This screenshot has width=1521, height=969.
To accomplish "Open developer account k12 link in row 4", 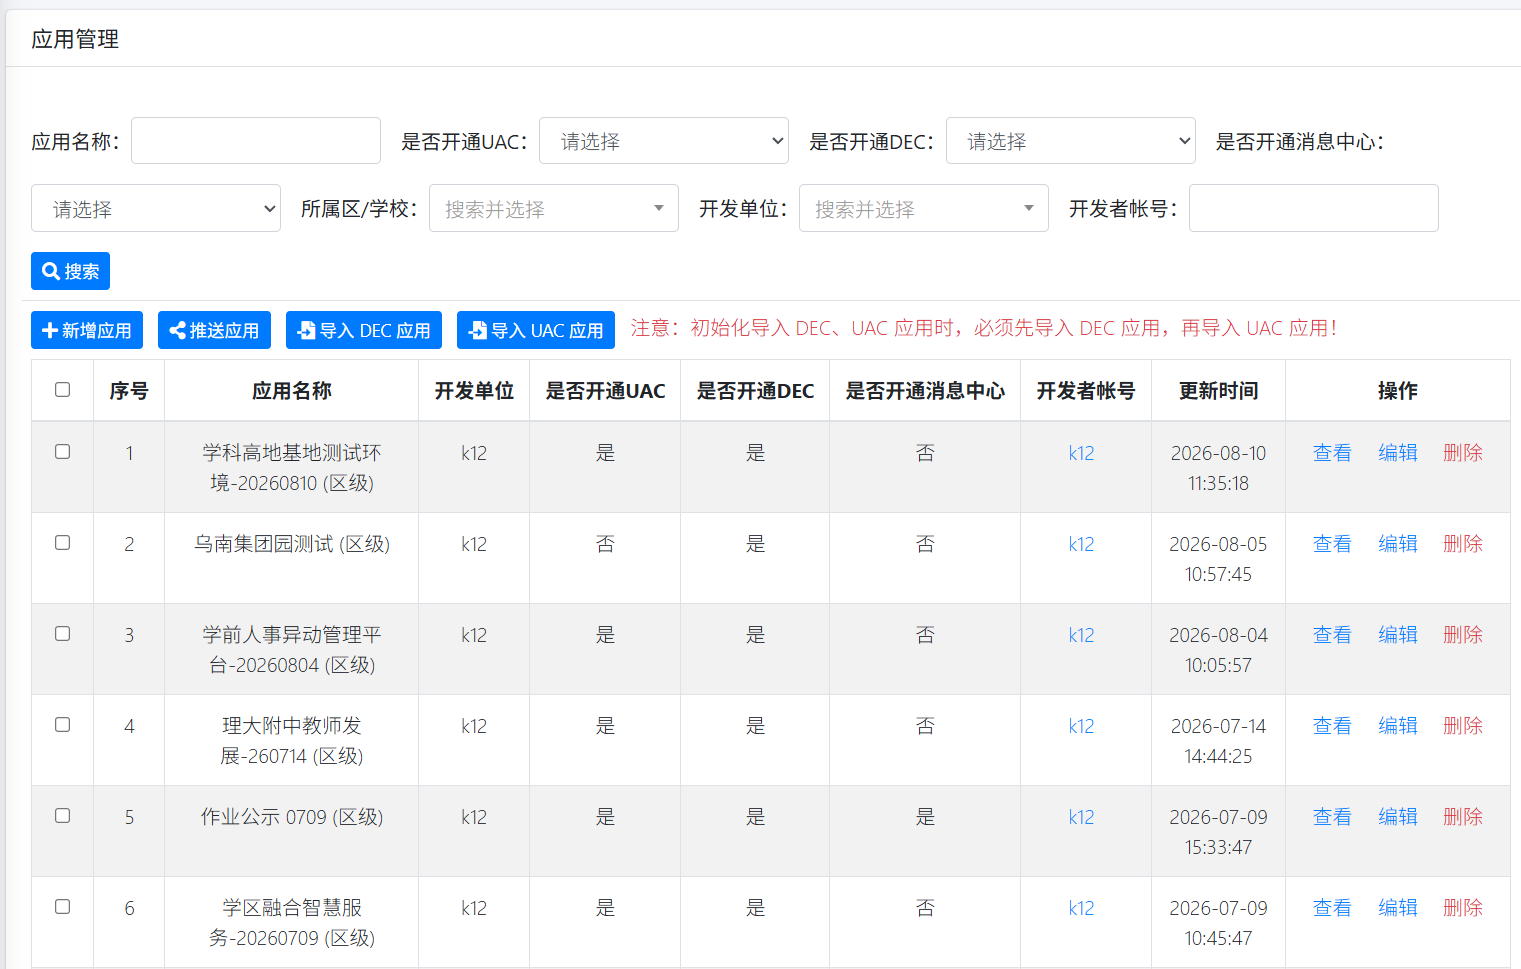I will point(1081,726).
